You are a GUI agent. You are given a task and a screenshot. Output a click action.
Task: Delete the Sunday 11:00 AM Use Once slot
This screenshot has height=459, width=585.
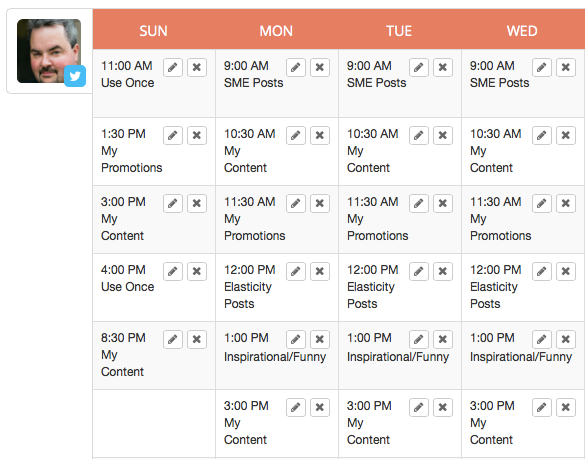(197, 68)
